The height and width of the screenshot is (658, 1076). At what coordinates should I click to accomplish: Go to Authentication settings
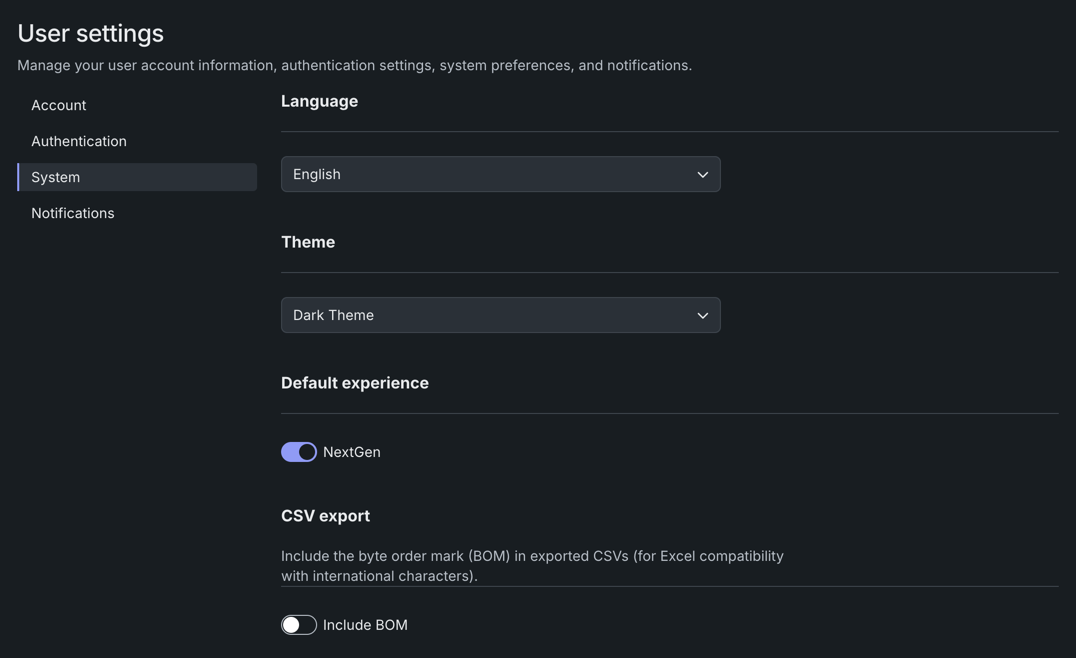click(x=79, y=141)
